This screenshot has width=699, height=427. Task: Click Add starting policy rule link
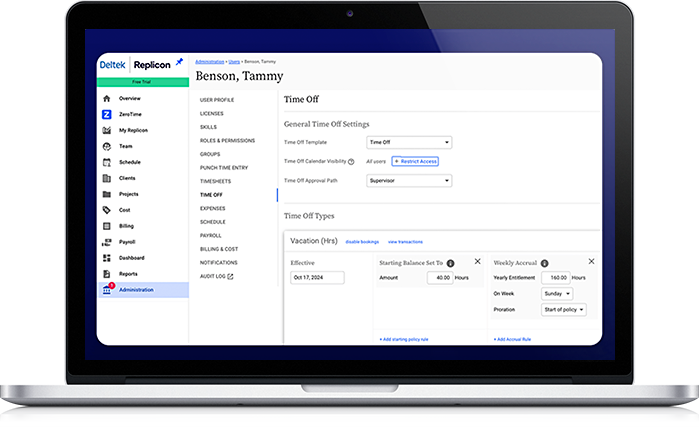coord(404,340)
